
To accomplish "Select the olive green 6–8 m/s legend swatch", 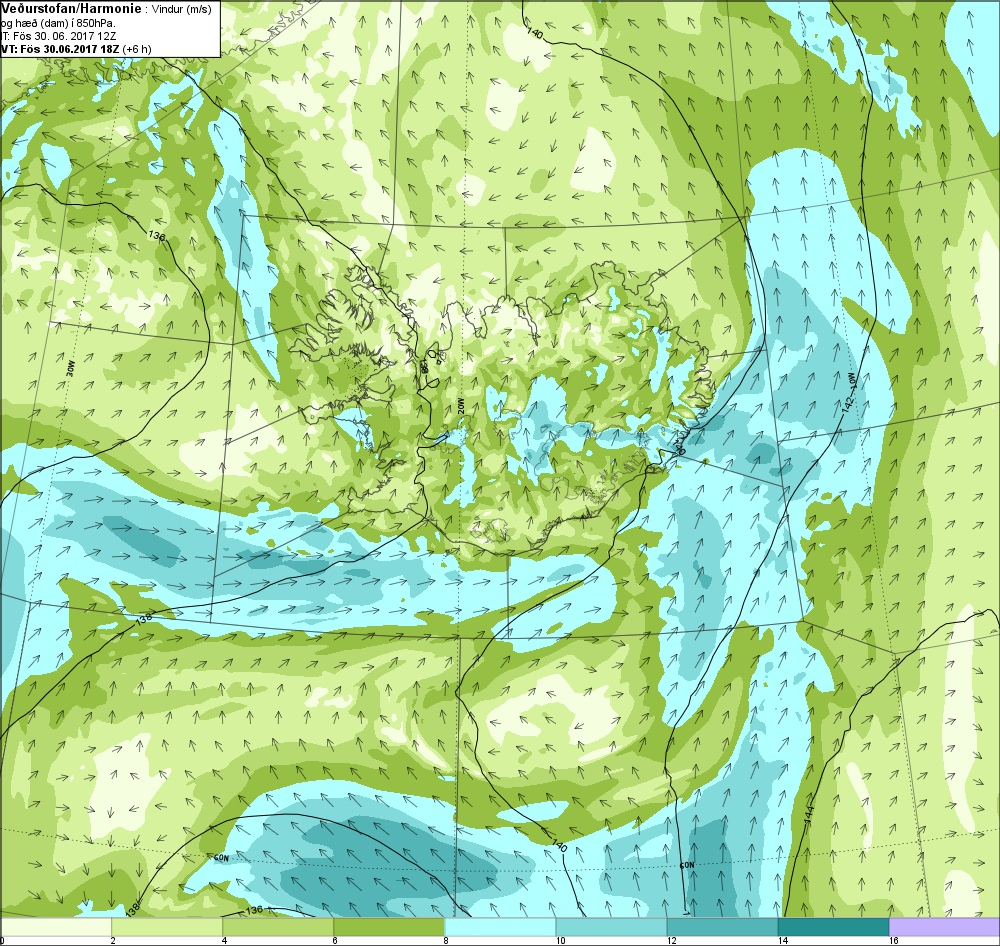I will pos(388,926).
